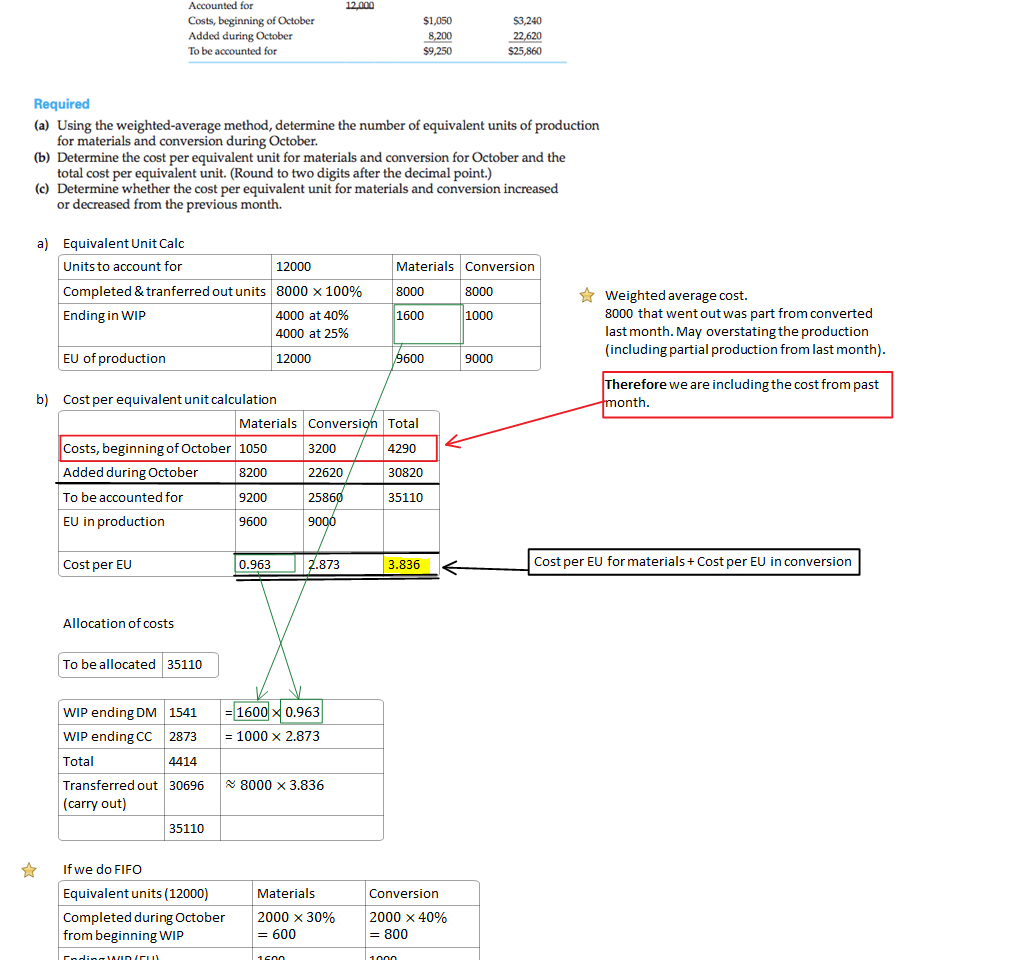Select "Completed during October from beginning WIP" cell

(x=156, y=927)
